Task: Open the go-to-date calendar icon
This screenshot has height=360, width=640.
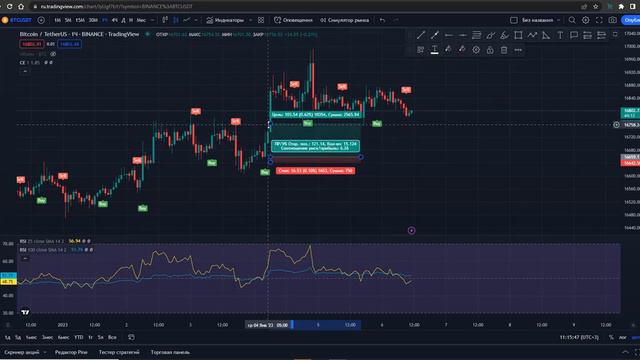Action: click(x=131, y=337)
